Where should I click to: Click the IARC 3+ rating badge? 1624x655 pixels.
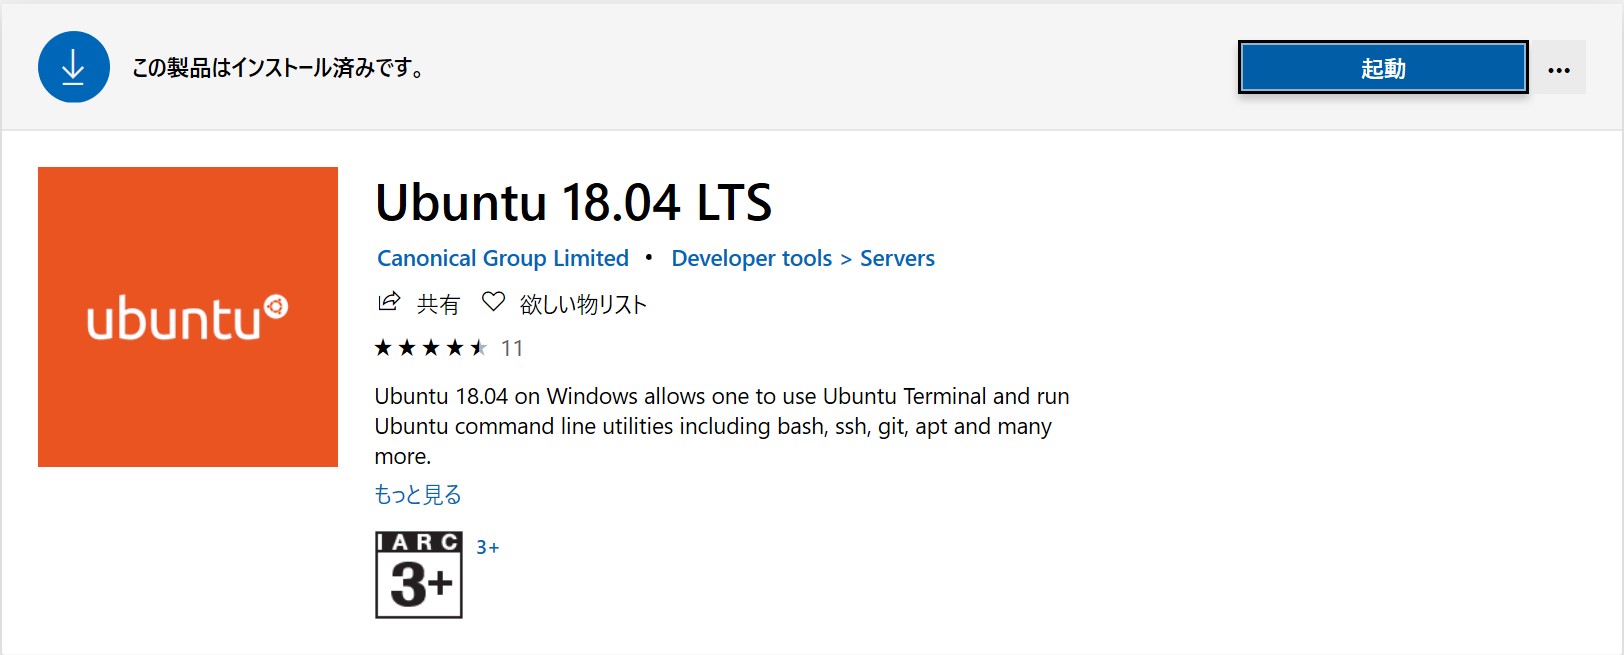click(x=419, y=575)
